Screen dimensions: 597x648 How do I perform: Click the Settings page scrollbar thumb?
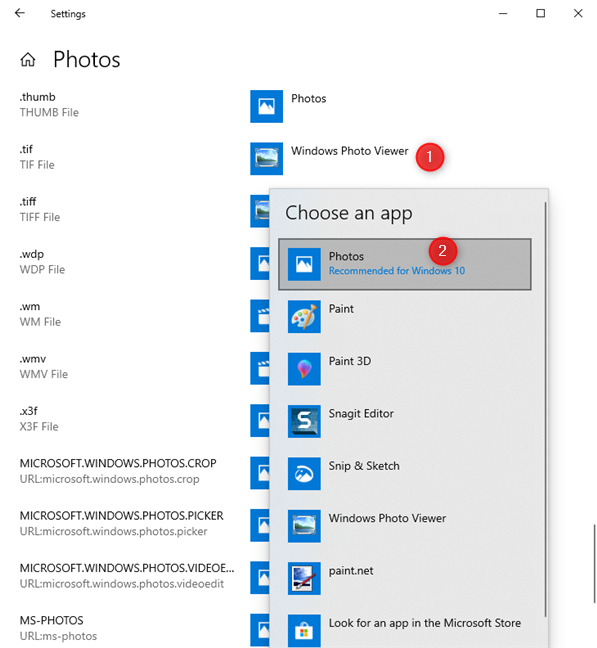594,564
